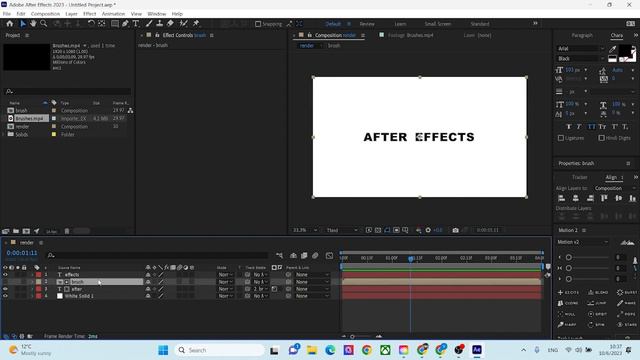Switch to the Paragraph panel tab
Screen dimensions: 640x360
point(582,36)
